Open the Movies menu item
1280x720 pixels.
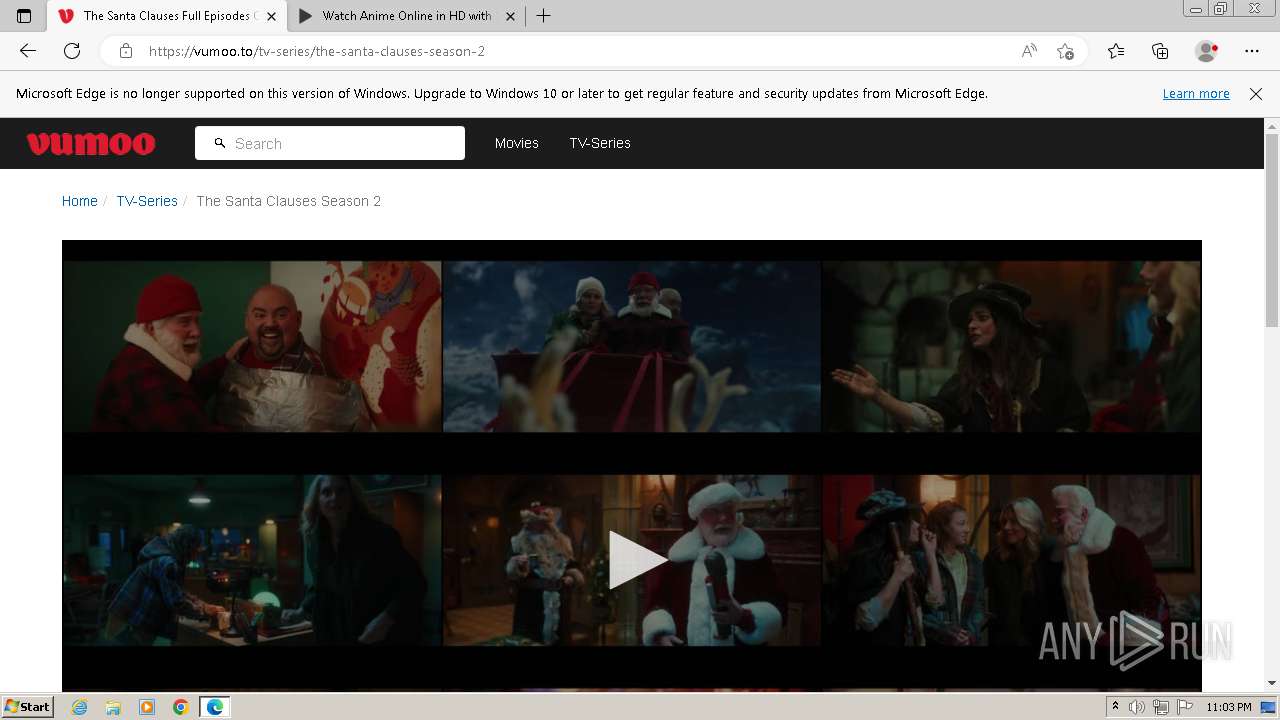tap(517, 143)
